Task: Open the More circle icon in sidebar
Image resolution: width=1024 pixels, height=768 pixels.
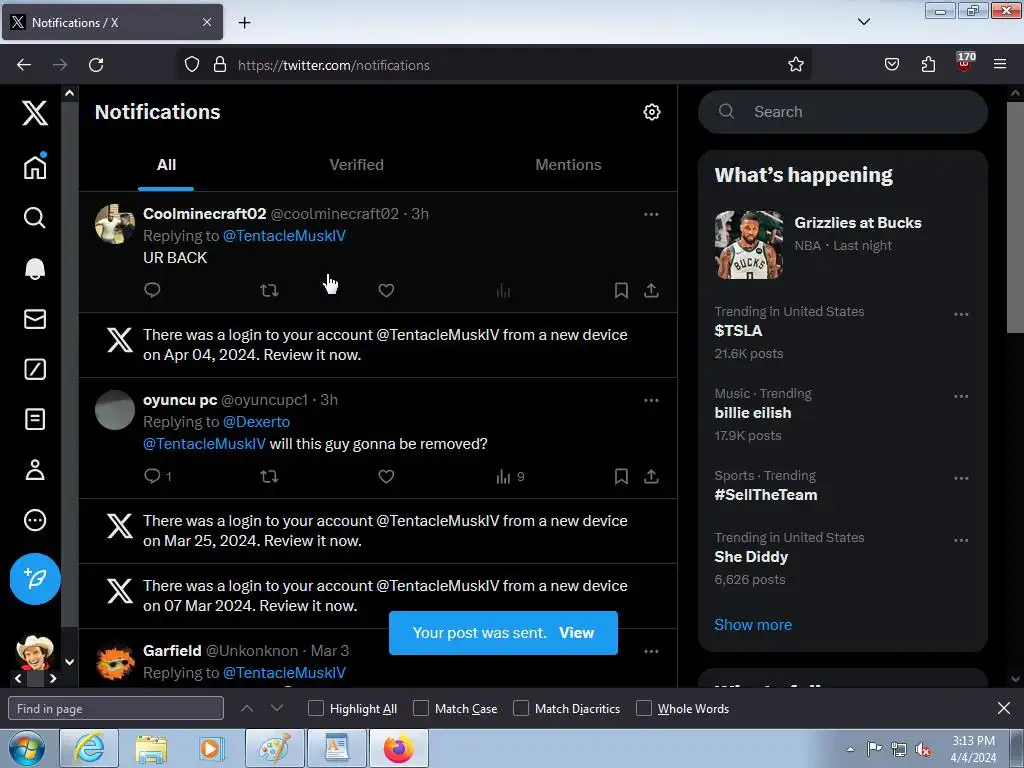Action: tap(35, 520)
